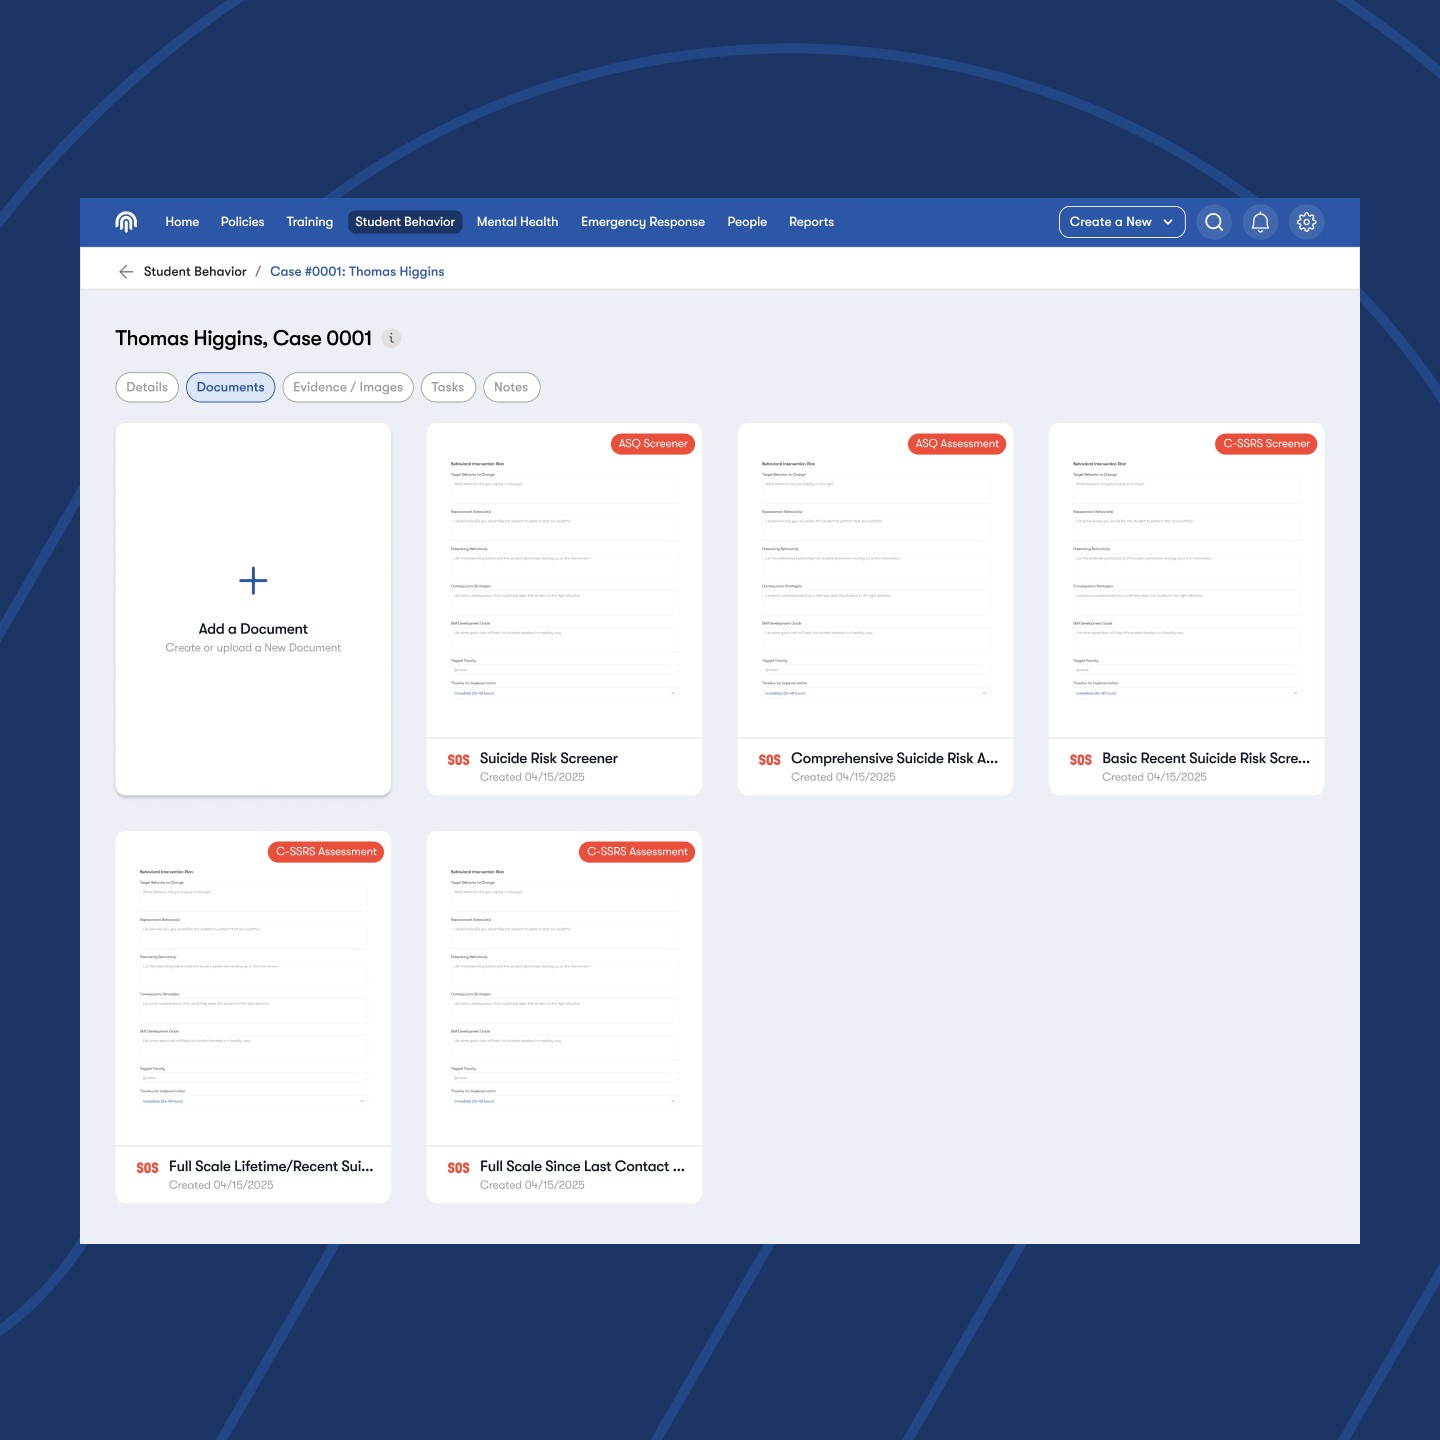Select the Evidence / Images tab
The height and width of the screenshot is (1440, 1440).
[x=348, y=387]
